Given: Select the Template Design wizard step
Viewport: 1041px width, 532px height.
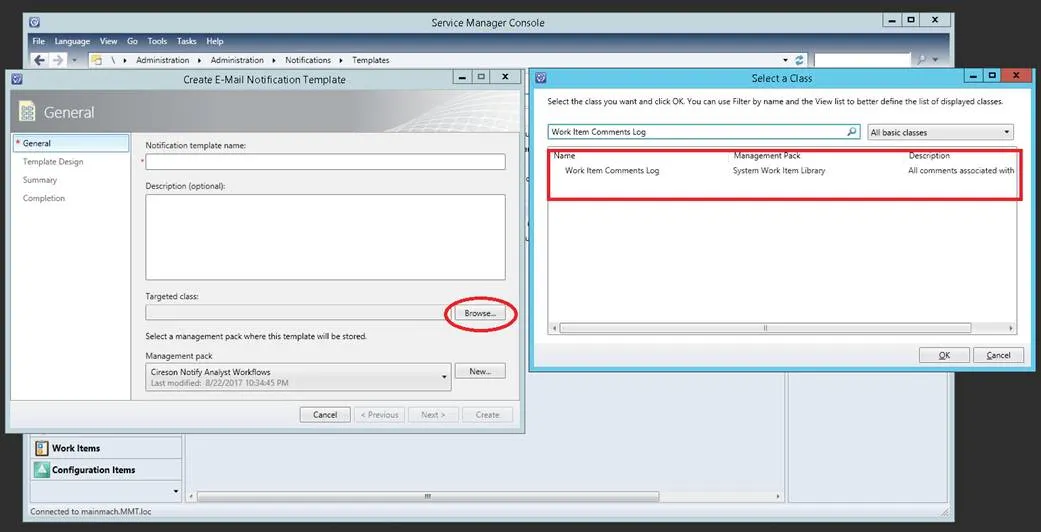Looking at the screenshot, I should 53,161.
